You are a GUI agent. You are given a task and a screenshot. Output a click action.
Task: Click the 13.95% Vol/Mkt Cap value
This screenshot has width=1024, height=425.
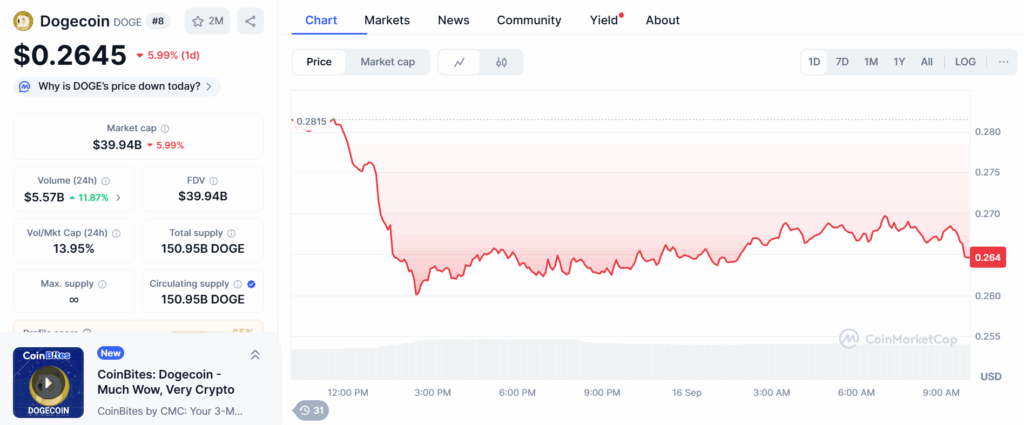74,248
